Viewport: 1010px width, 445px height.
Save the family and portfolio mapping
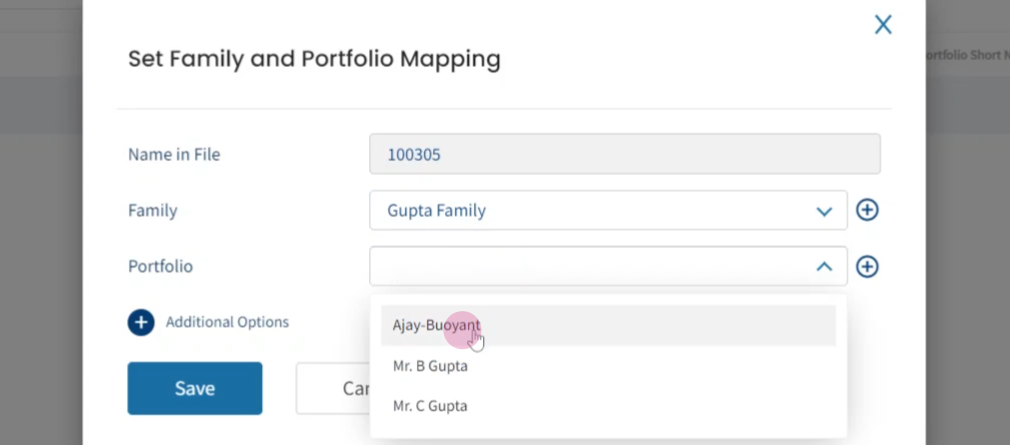(195, 388)
